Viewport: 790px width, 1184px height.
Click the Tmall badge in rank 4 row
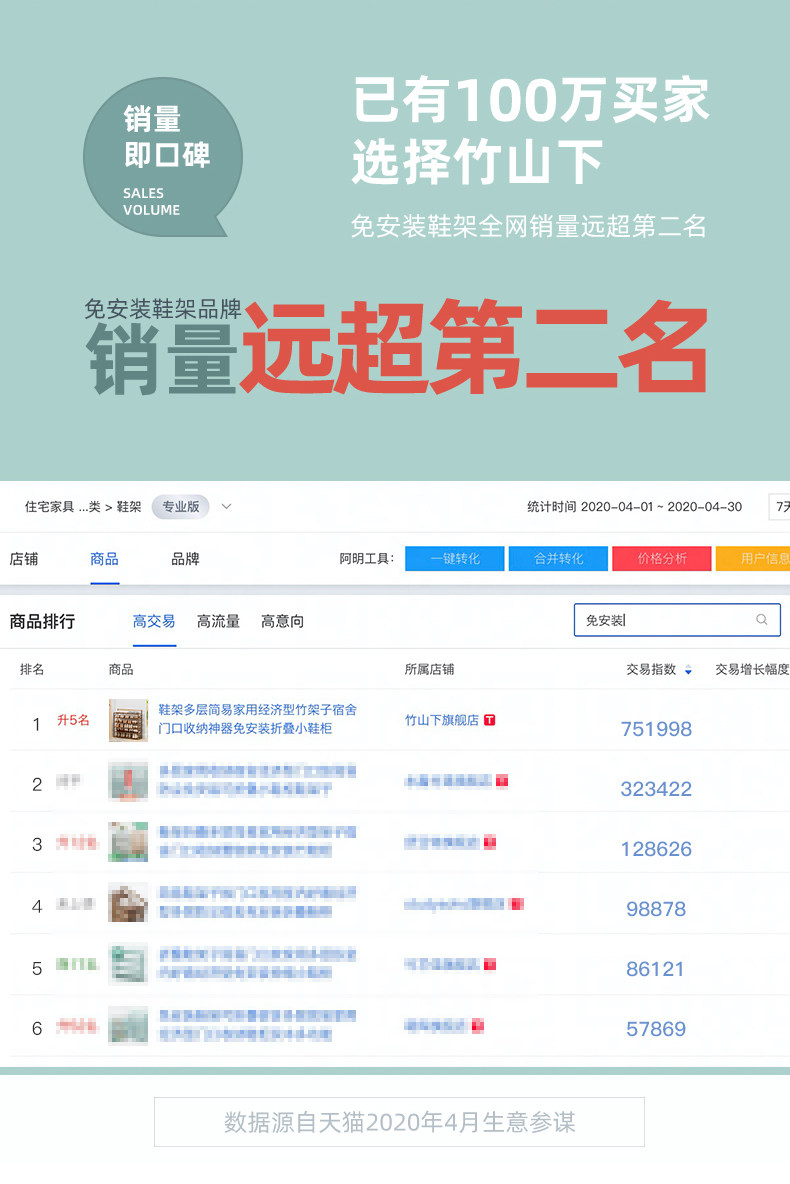click(517, 904)
